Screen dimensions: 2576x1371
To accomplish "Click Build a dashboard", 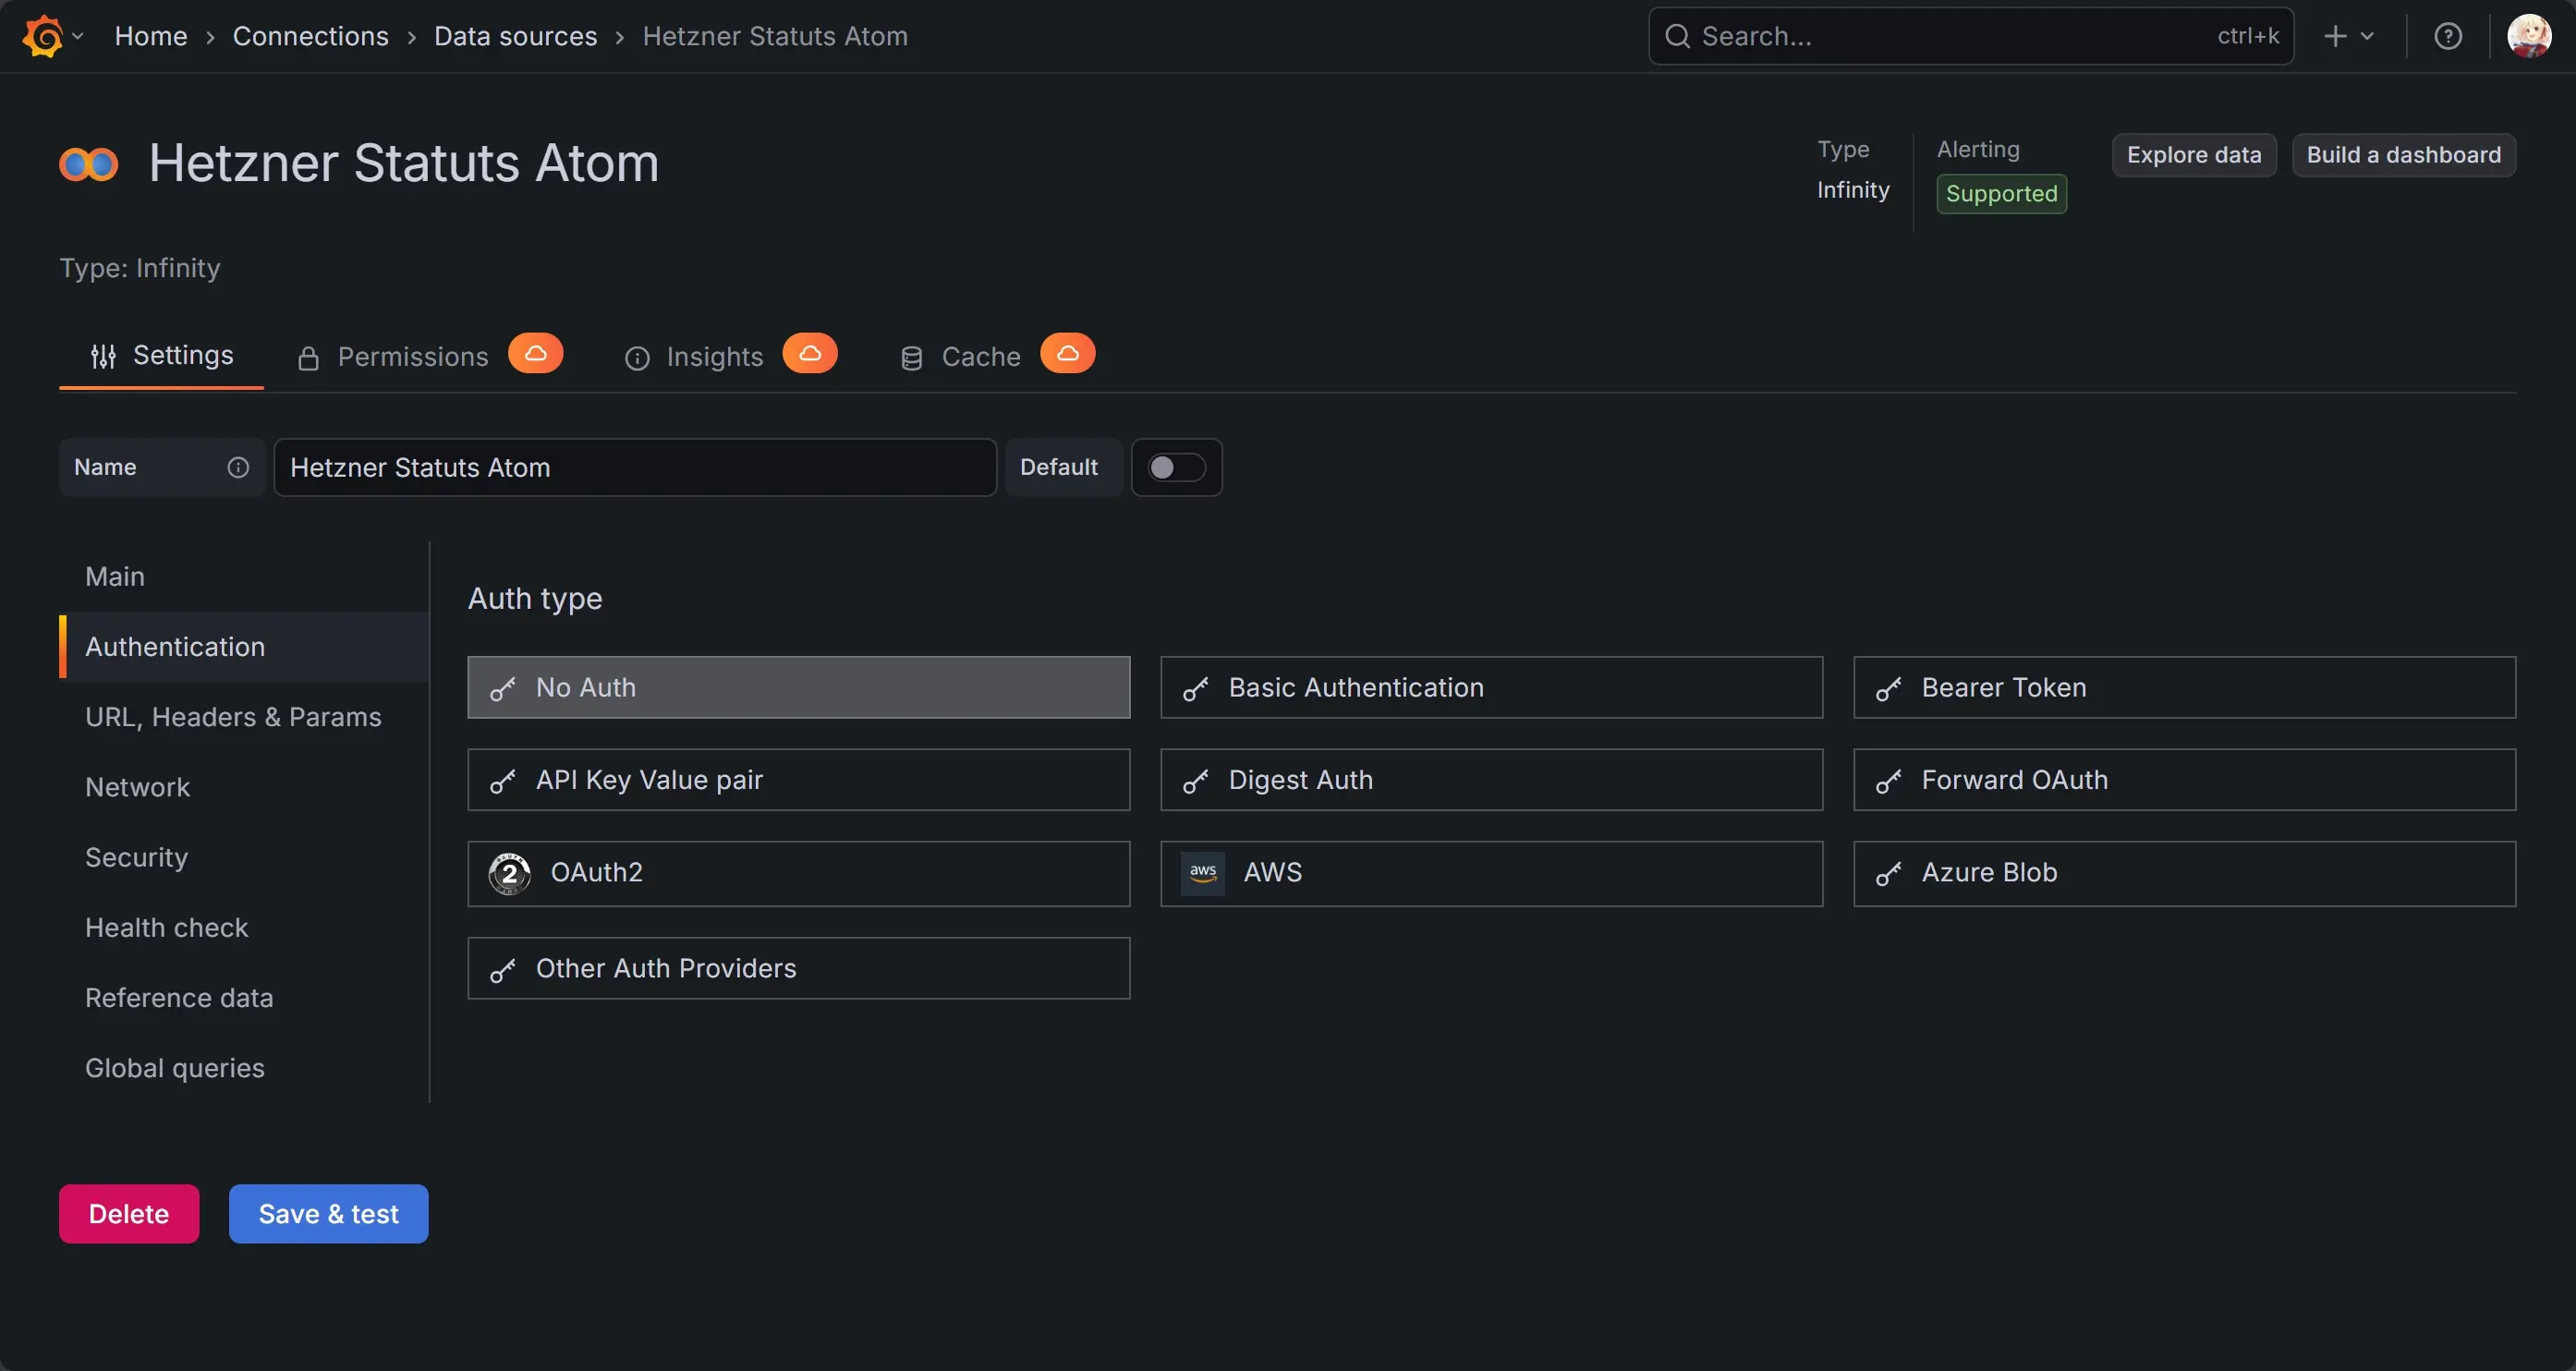I will point(2403,155).
